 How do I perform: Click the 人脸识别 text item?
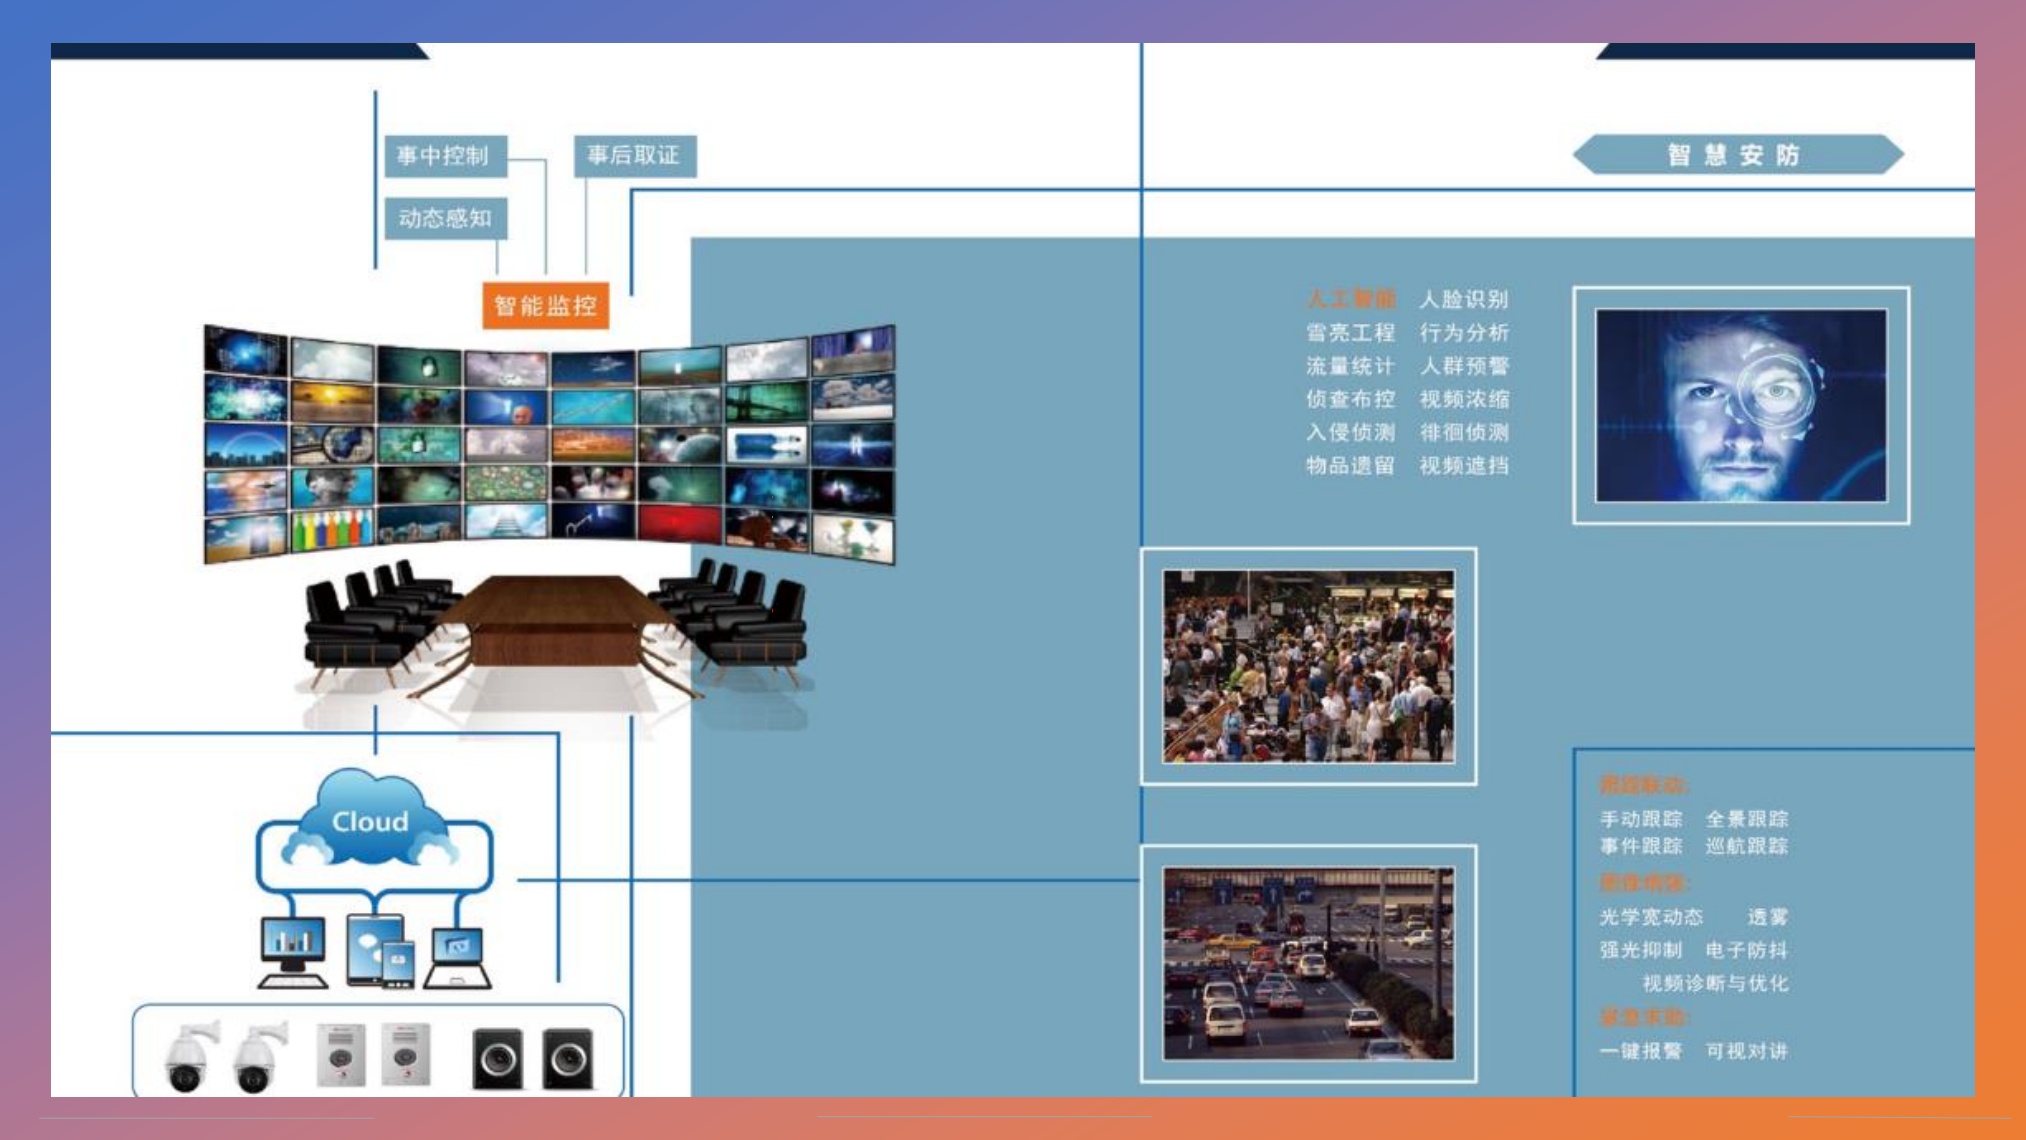coord(1463,299)
